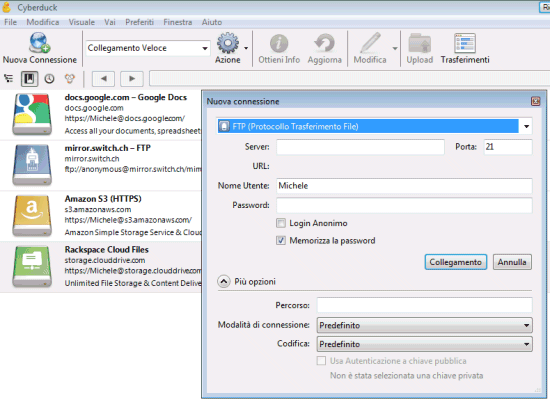Collapse the Più opzioni section

(x=224, y=282)
